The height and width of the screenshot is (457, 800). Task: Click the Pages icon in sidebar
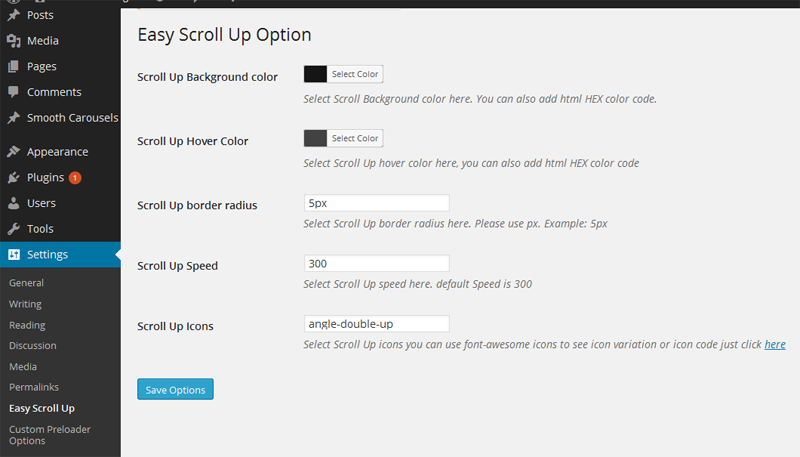pyautogui.click(x=14, y=66)
